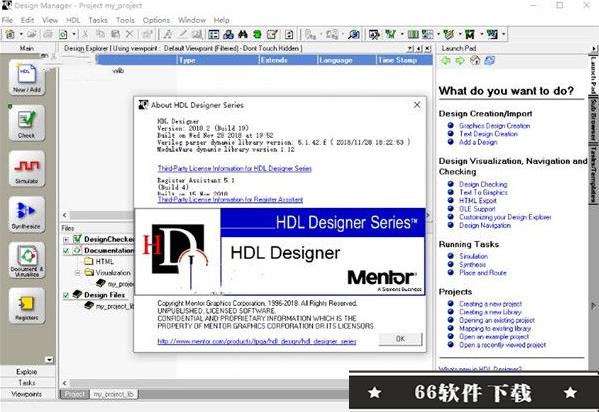599x412 pixels.
Task: Click the blue group icon next to binoculars
Action: tap(228, 34)
